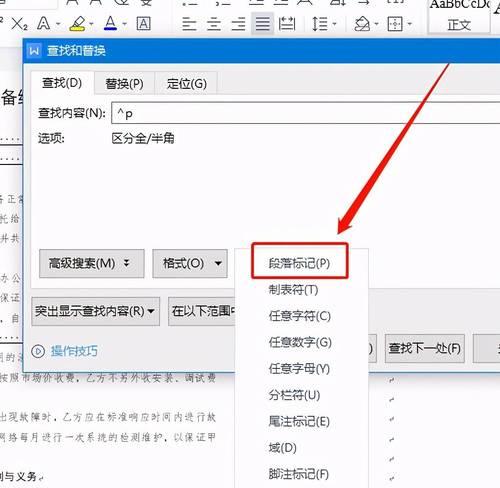The width and height of the screenshot is (500, 488).
Task: Switch to the 定位(G) tab
Action: [x=187, y=83]
